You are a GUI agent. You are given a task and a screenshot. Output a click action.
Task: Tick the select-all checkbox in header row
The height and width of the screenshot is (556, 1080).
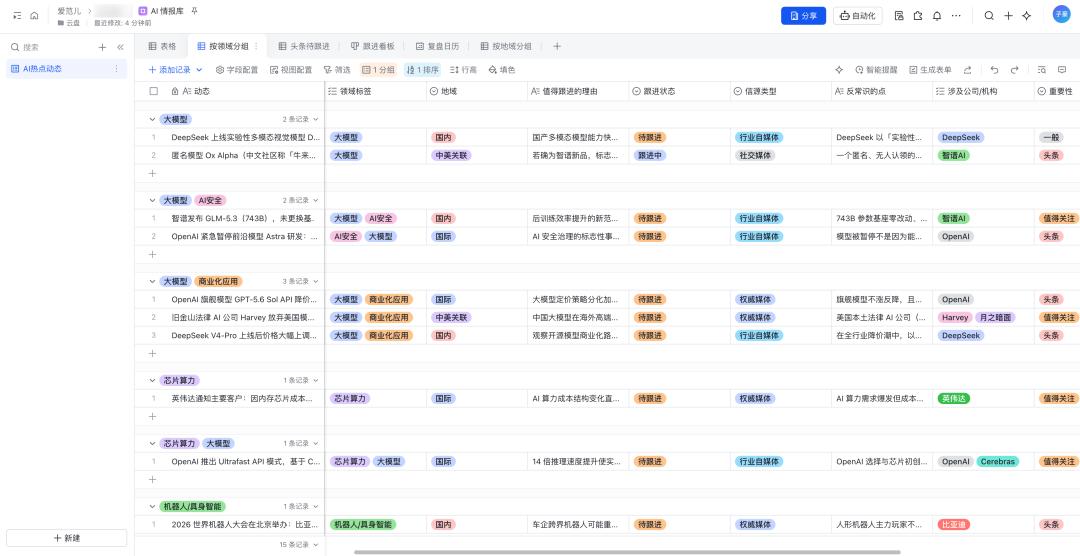pyautogui.click(x=154, y=91)
